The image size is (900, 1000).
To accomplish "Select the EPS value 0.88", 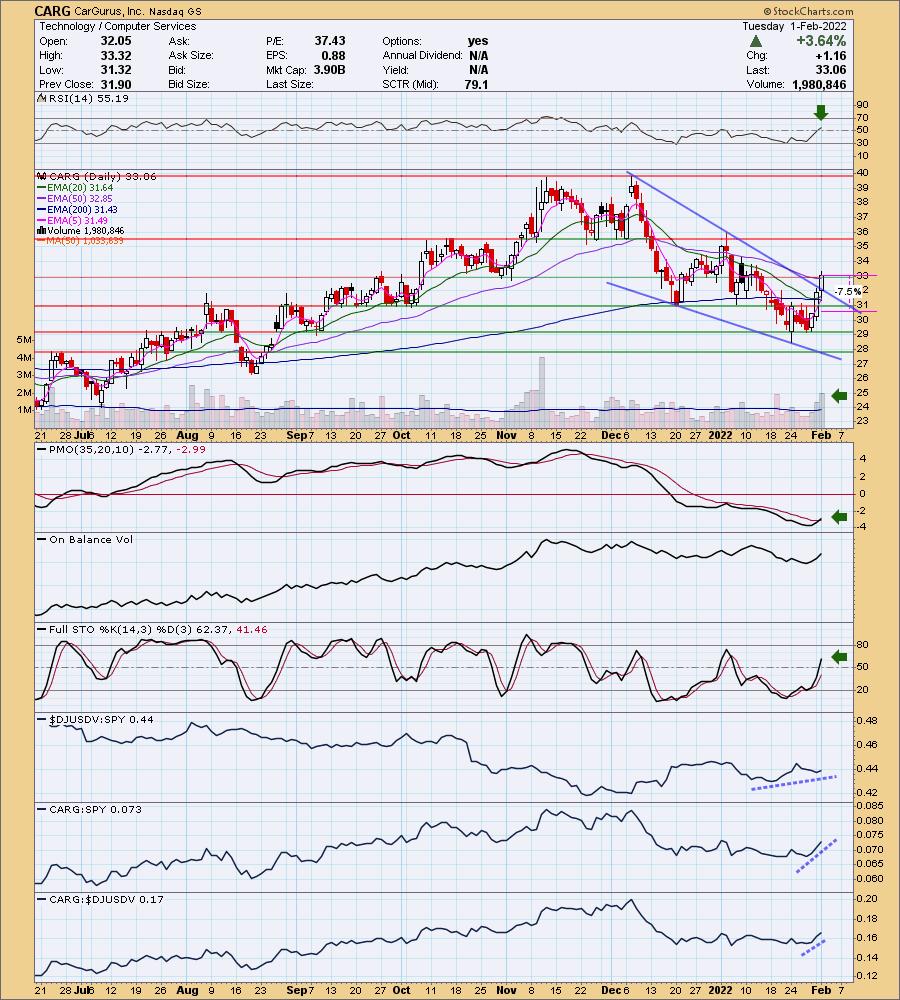I will point(334,55).
